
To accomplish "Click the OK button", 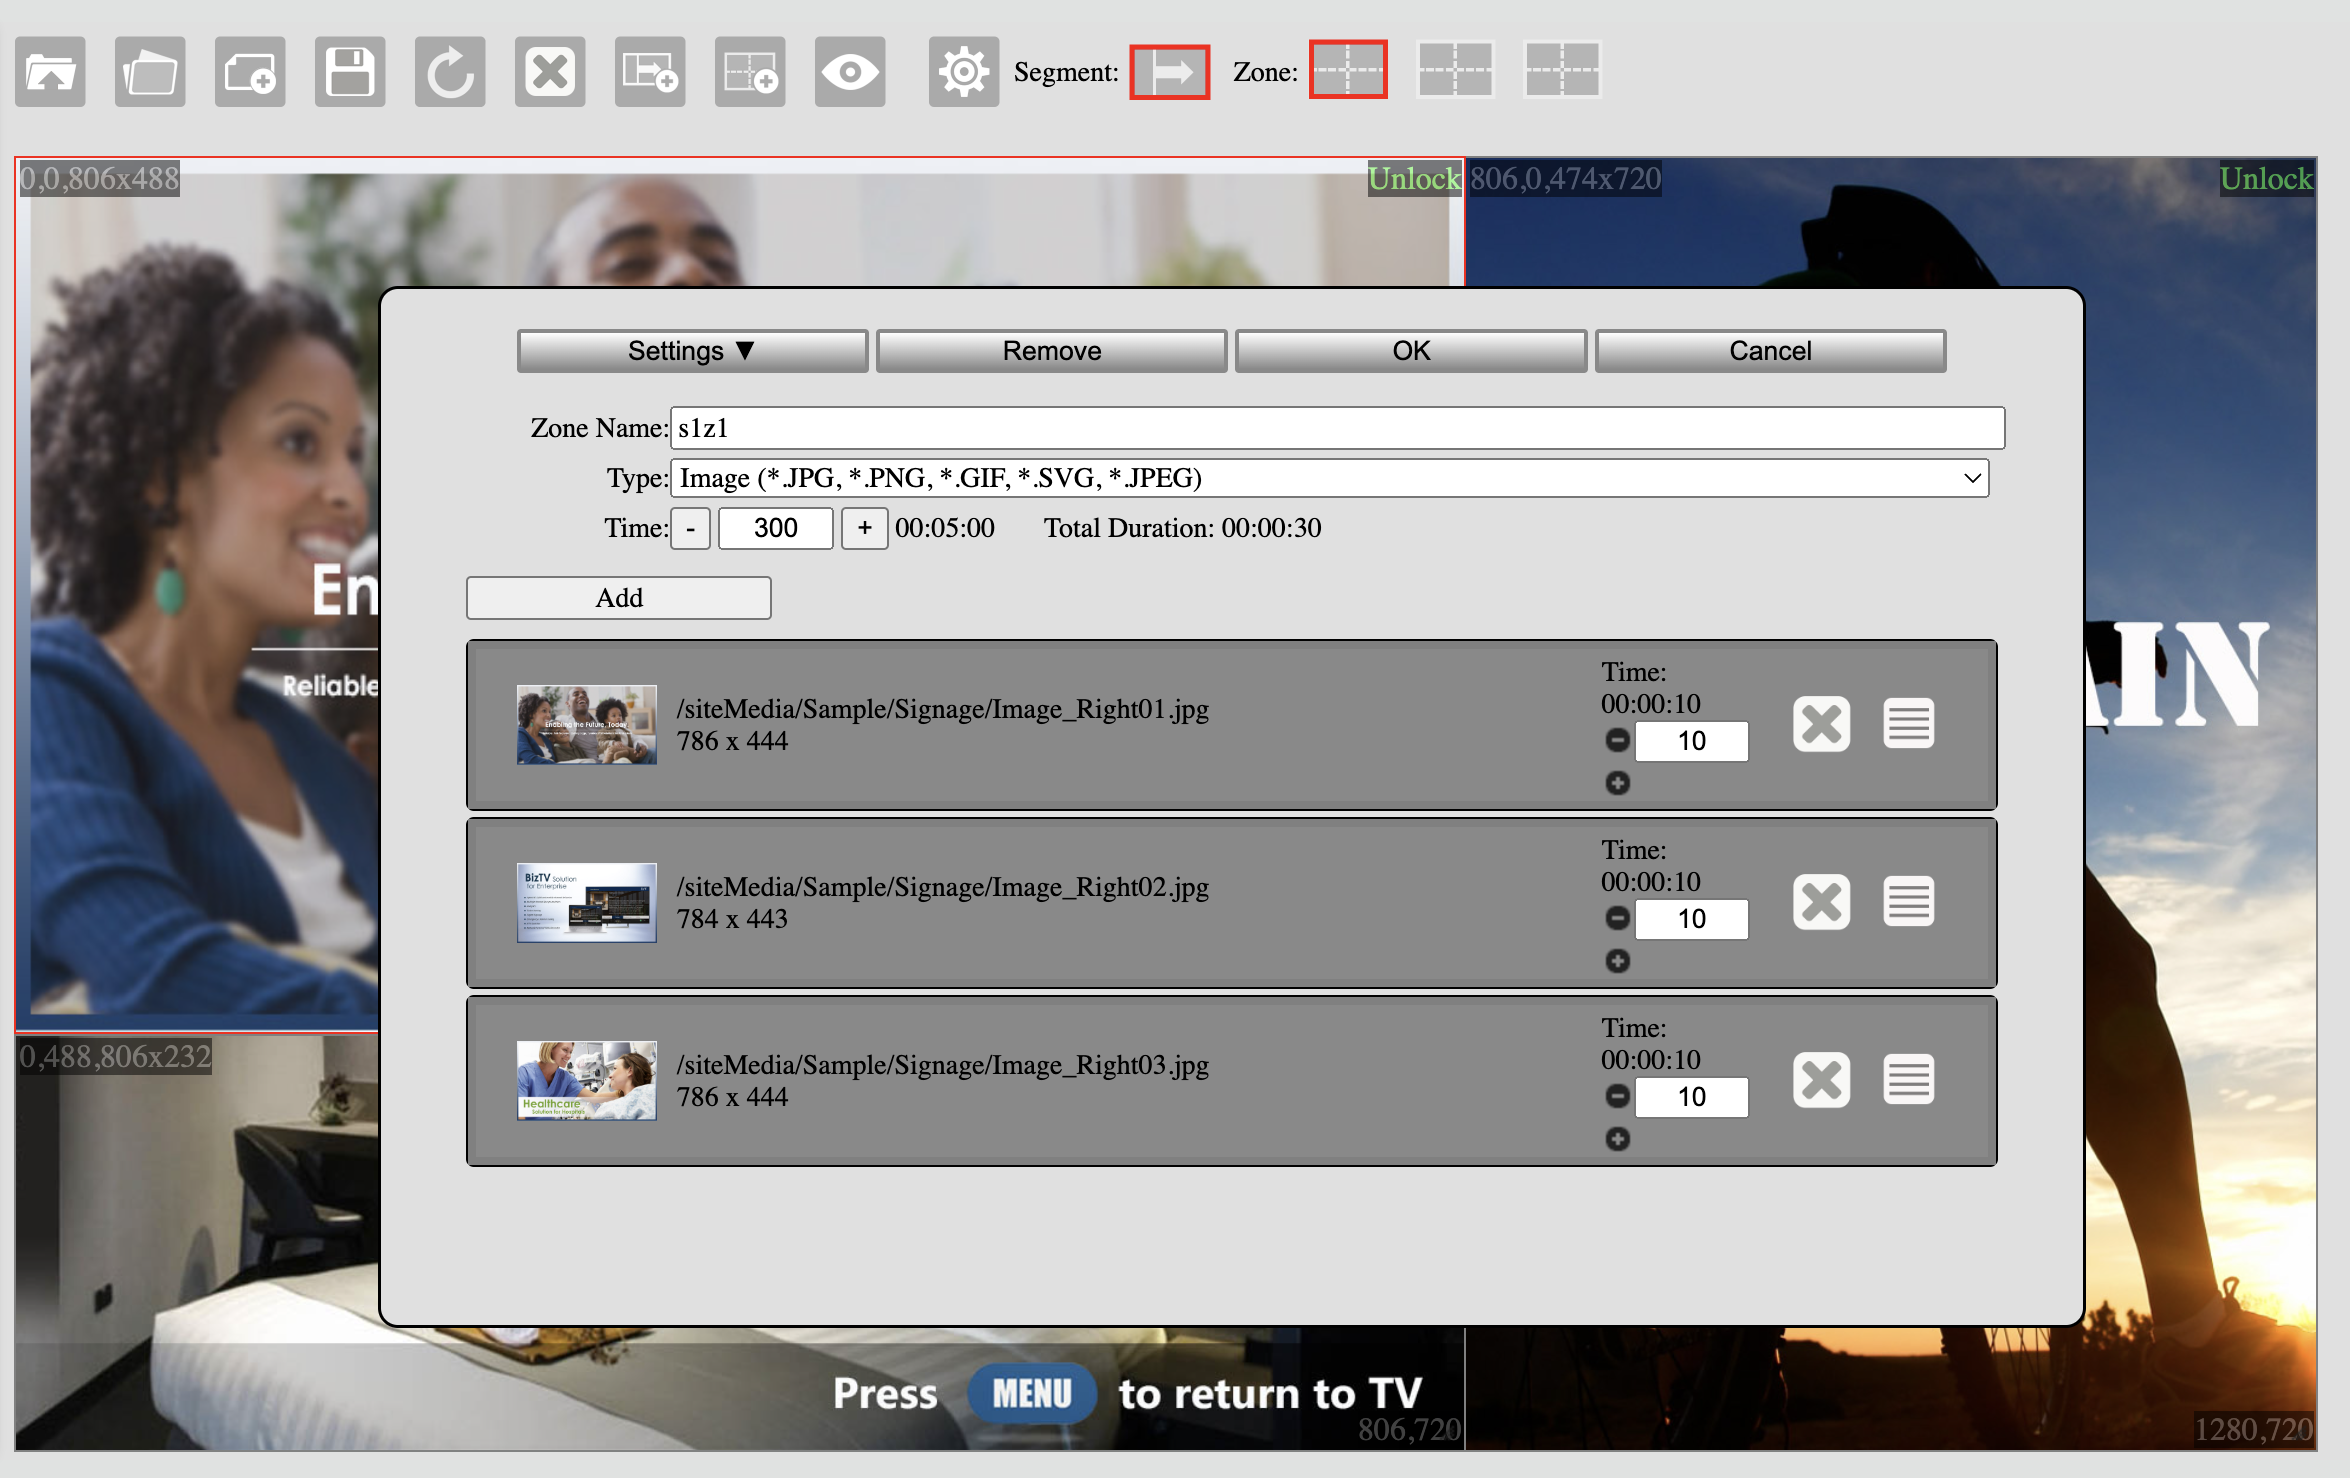I will pos(1410,351).
